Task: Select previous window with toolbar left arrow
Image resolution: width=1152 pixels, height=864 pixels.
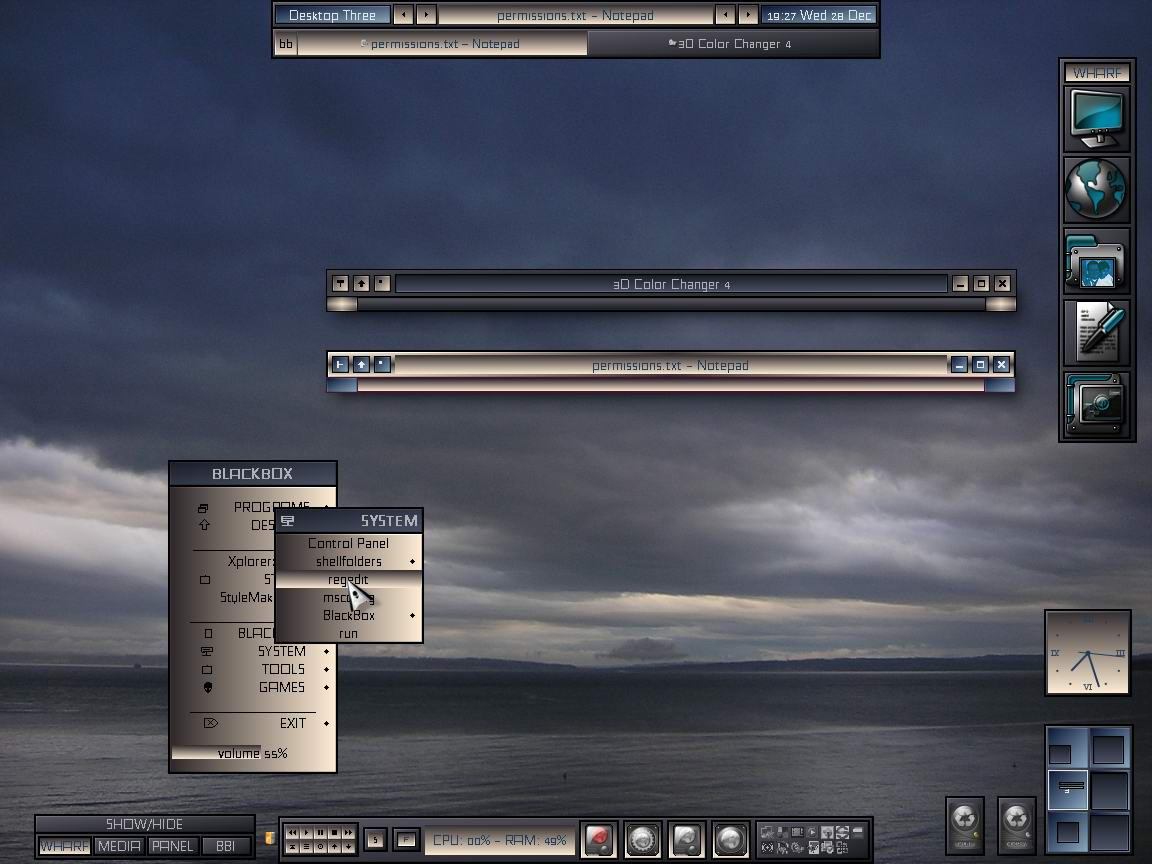Action: pos(725,15)
